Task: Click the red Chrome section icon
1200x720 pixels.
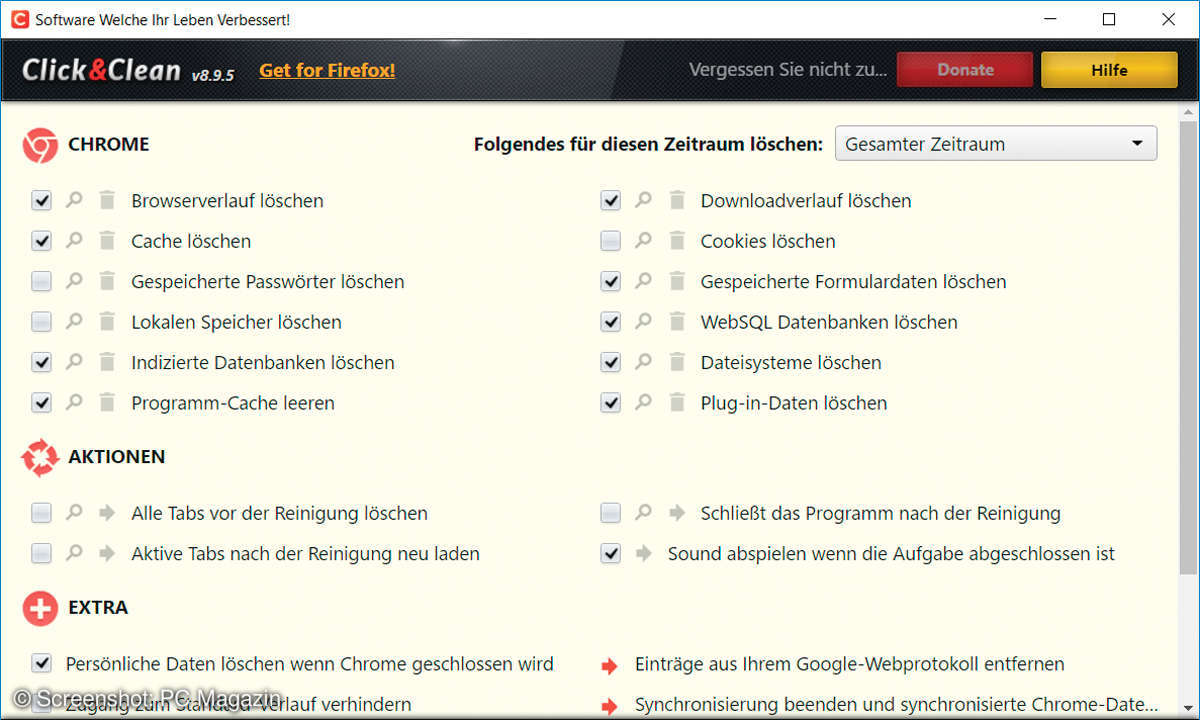Action: click(x=40, y=145)
